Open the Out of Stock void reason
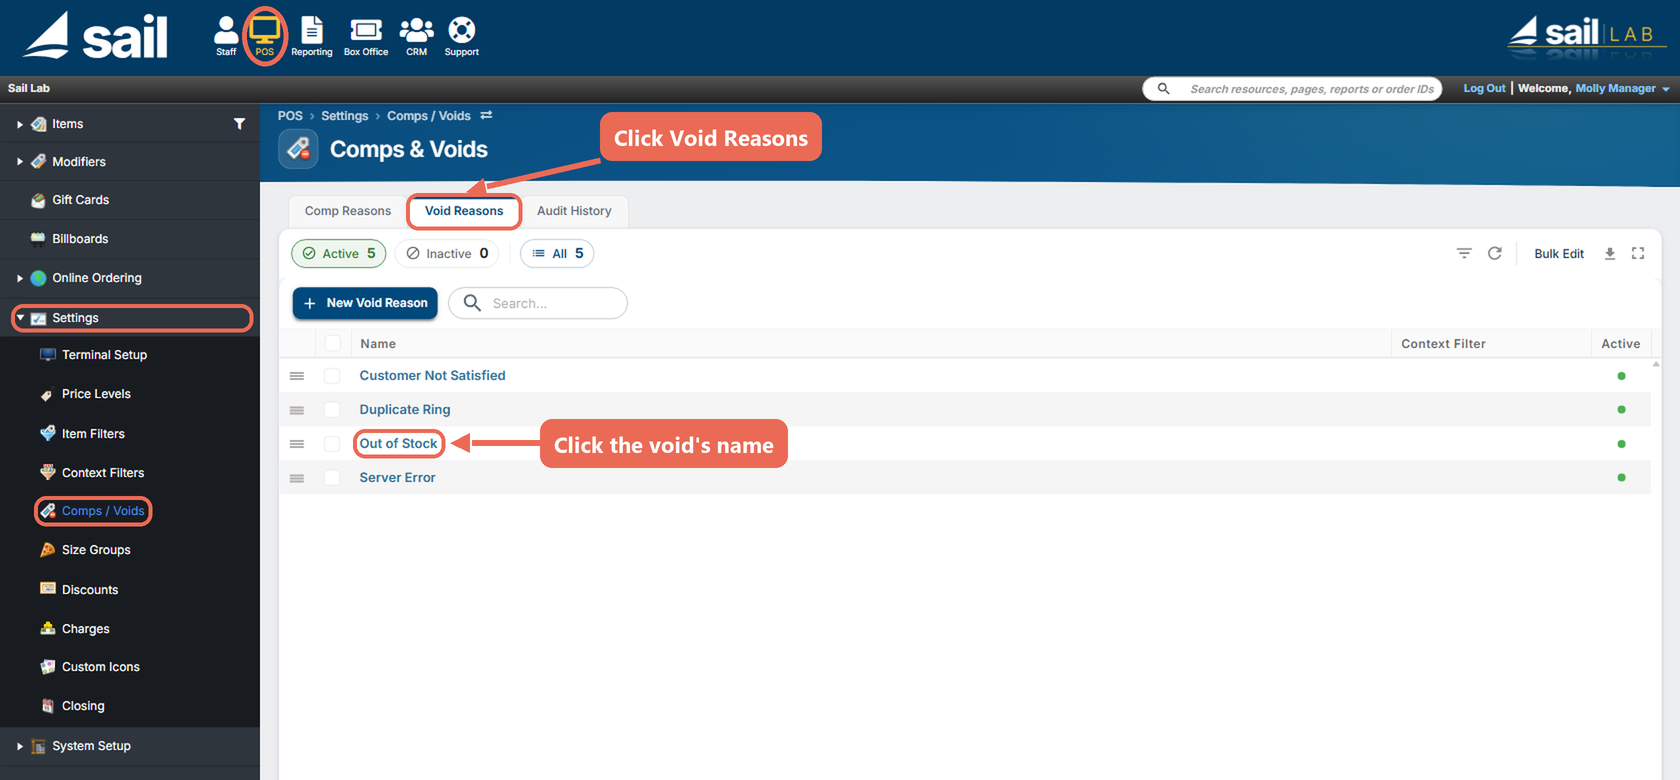Image resolution: width=1680 pixels, height=780 pixels. coord(398,444)
